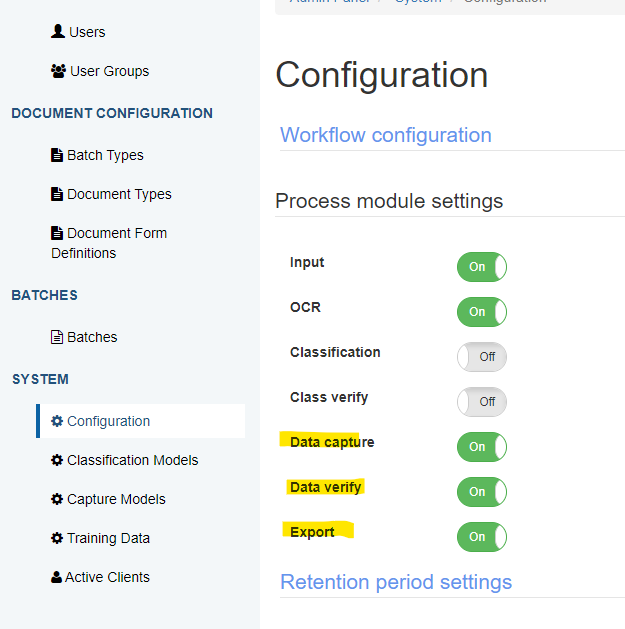The image size is (625, 629).
Task: Toggle the Data capture switch
Action: click(x=482, y=447)
